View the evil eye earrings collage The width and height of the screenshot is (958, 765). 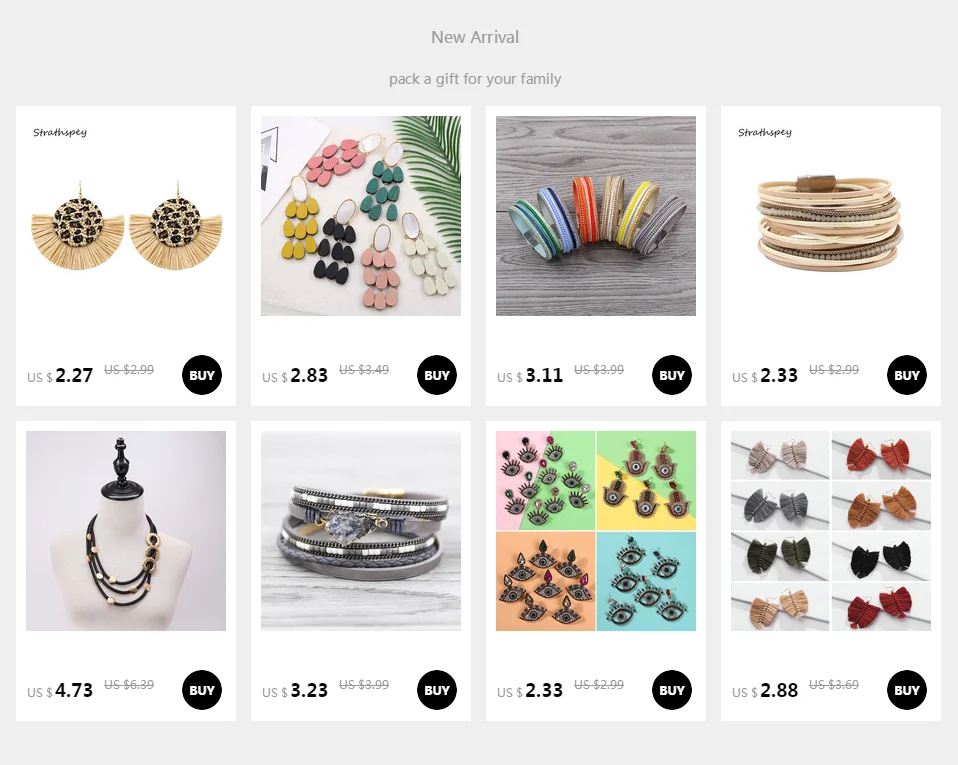[596, 531]
